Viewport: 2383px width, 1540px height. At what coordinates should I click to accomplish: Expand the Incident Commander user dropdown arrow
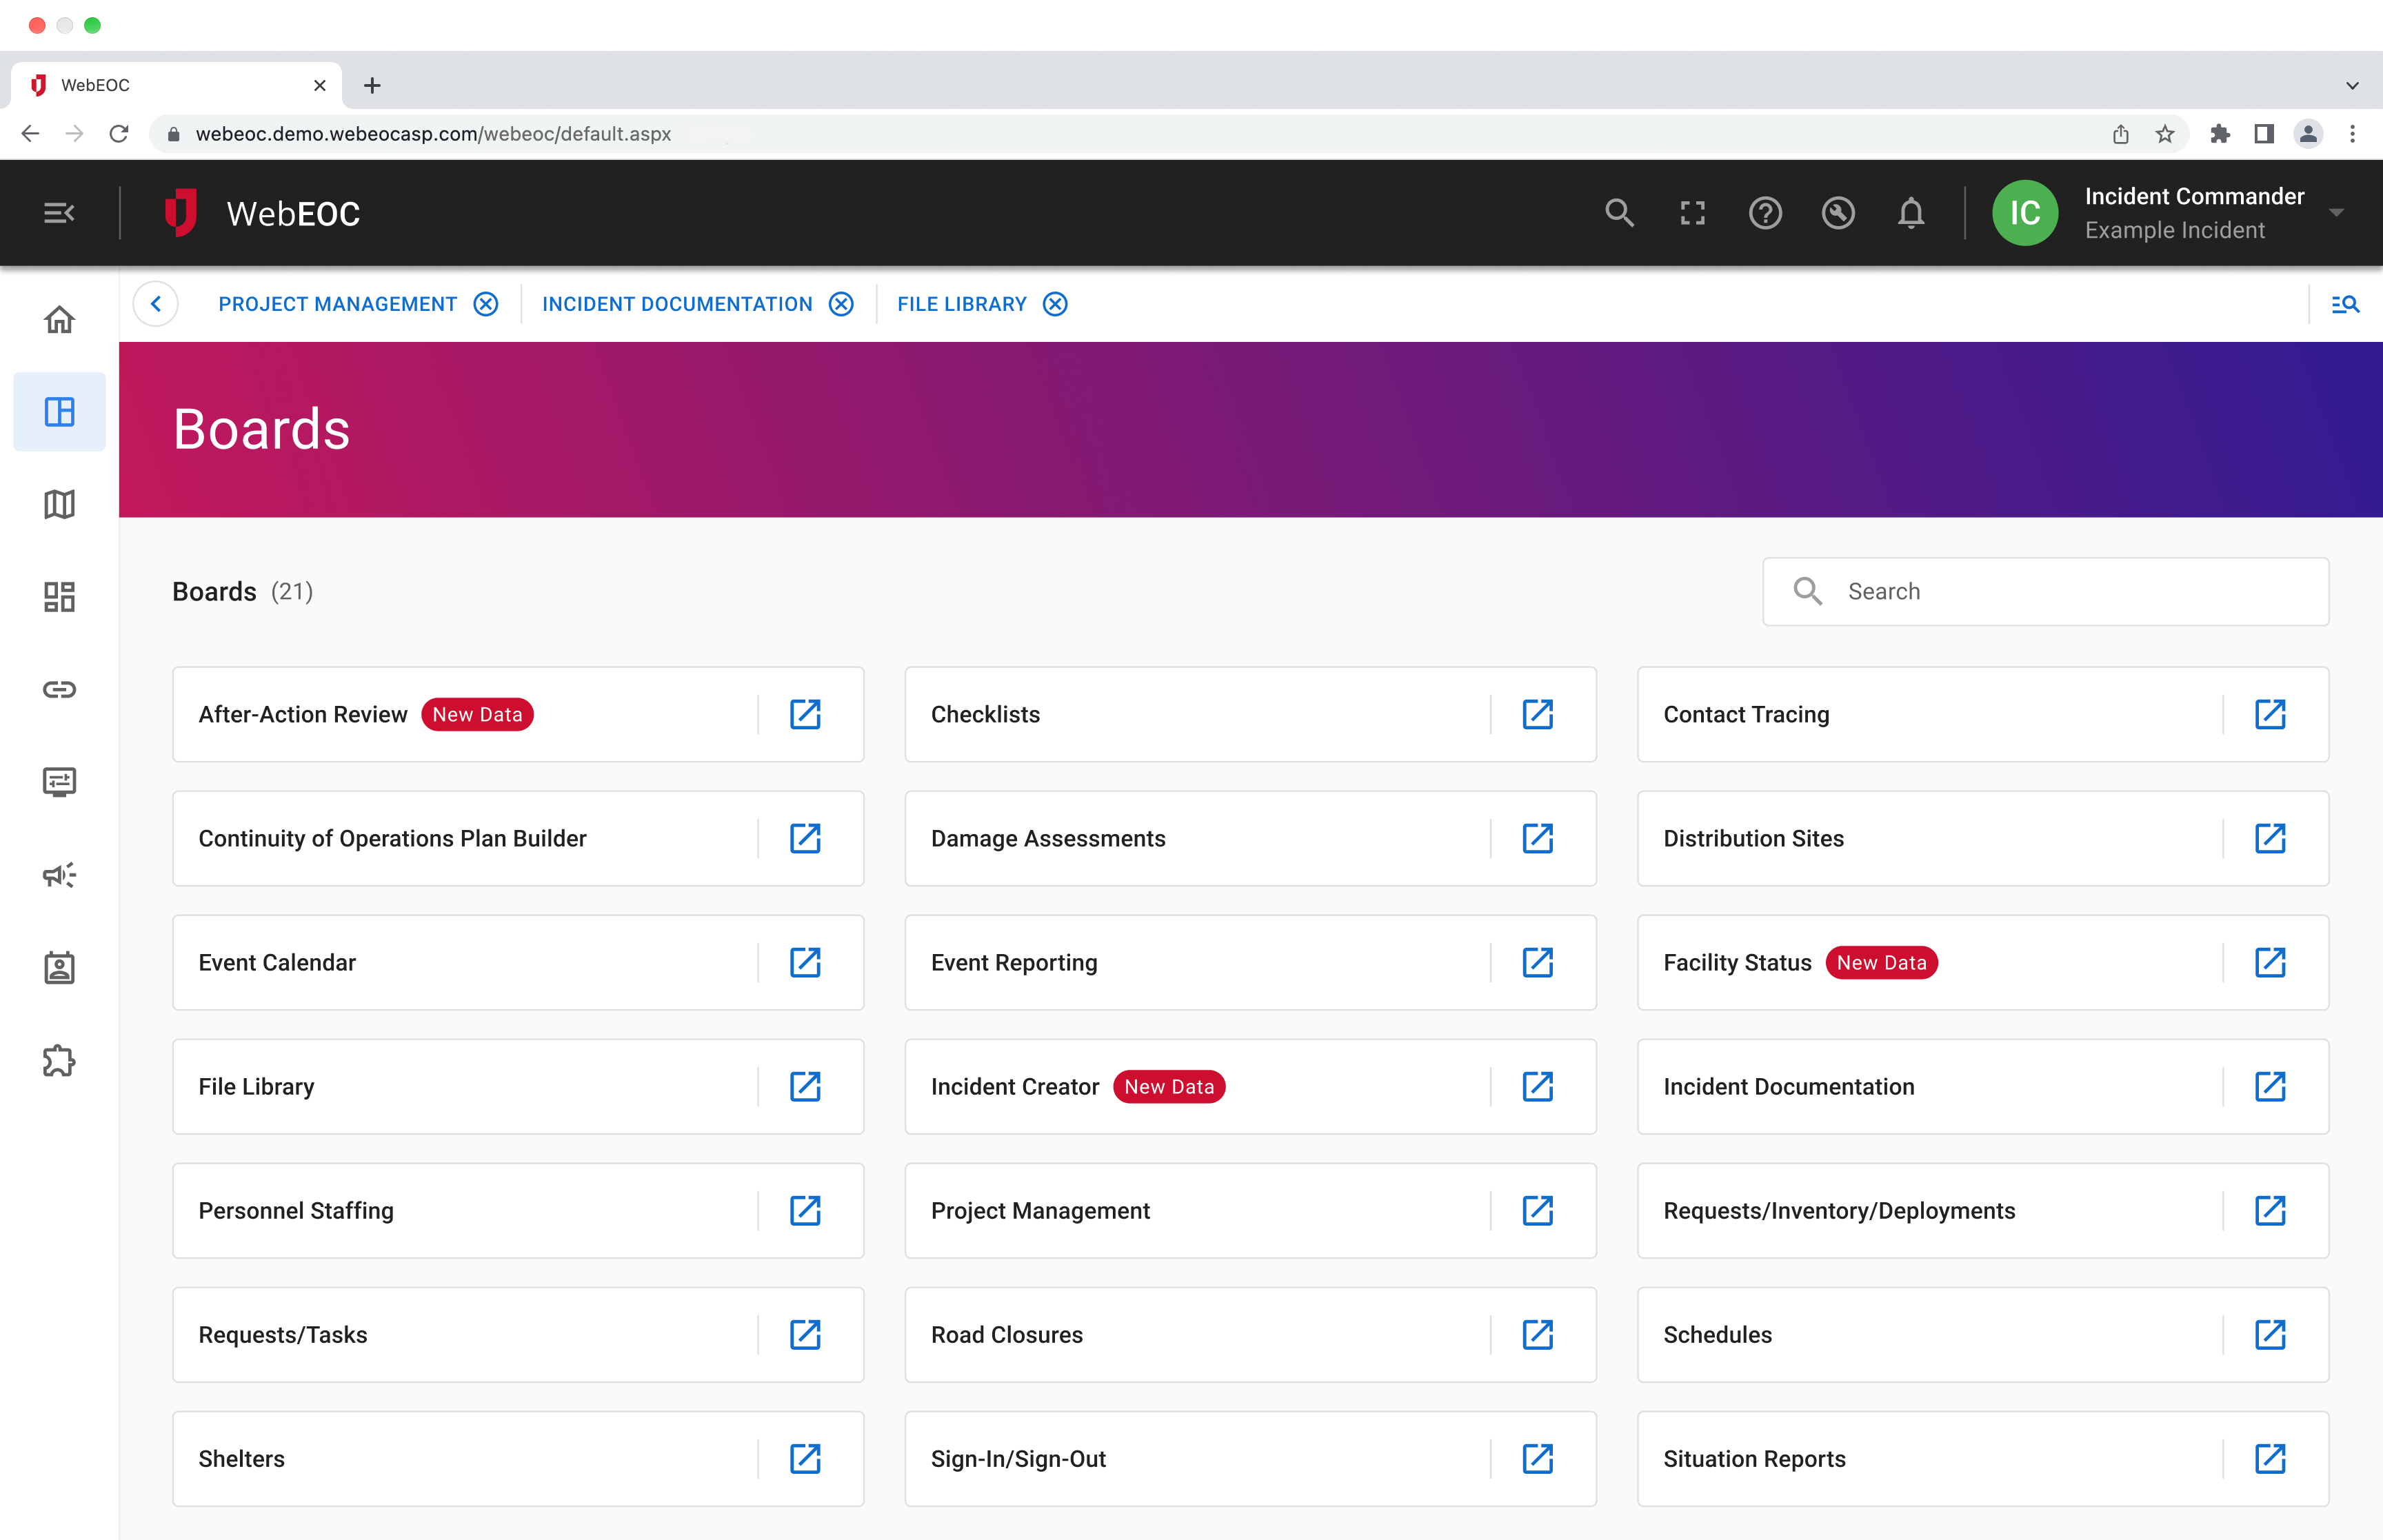pos(2336,213)
